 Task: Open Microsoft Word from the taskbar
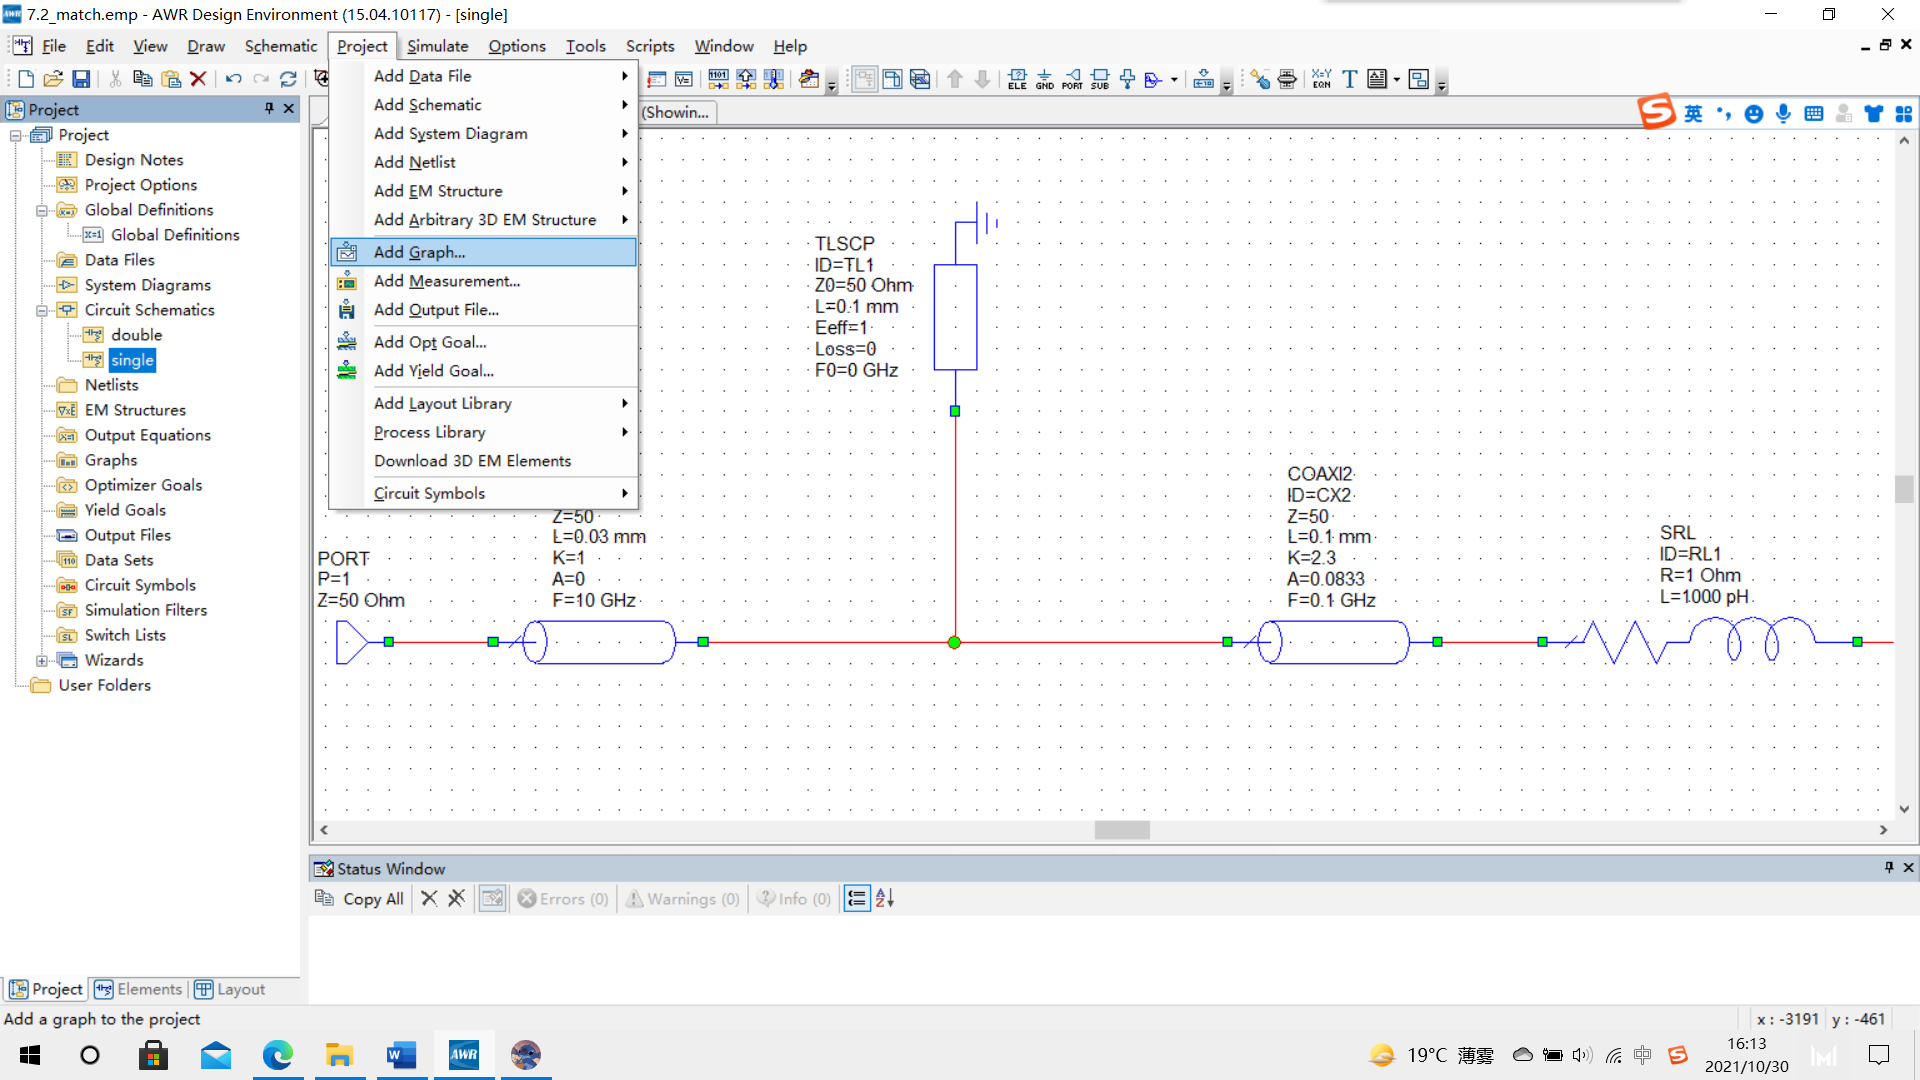[401, 1055]
